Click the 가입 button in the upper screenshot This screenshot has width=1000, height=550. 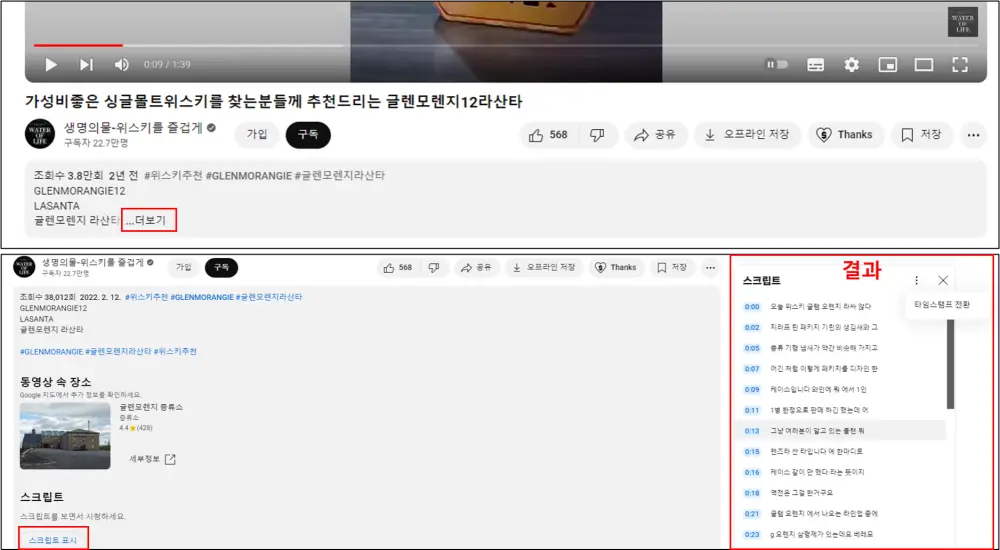tap(257, 135)
